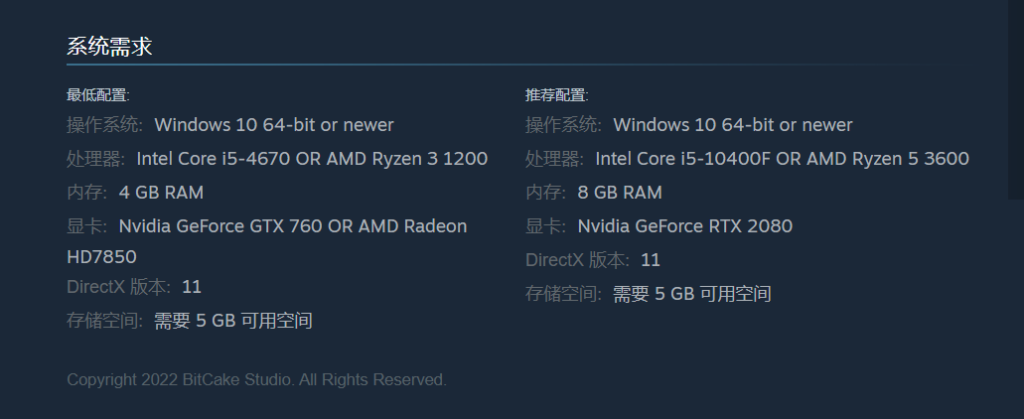Click Nvidia GeForce RTX 2080 text
The width and height of the screenshot is (1024, 419).
(685, 226)
